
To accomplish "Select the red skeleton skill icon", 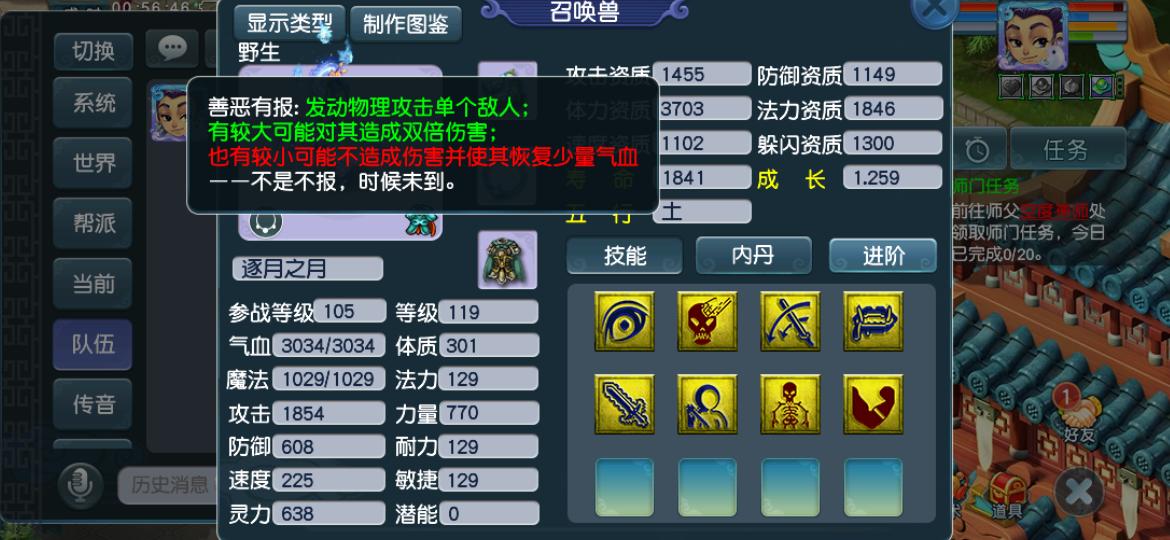I will (790, 404).
